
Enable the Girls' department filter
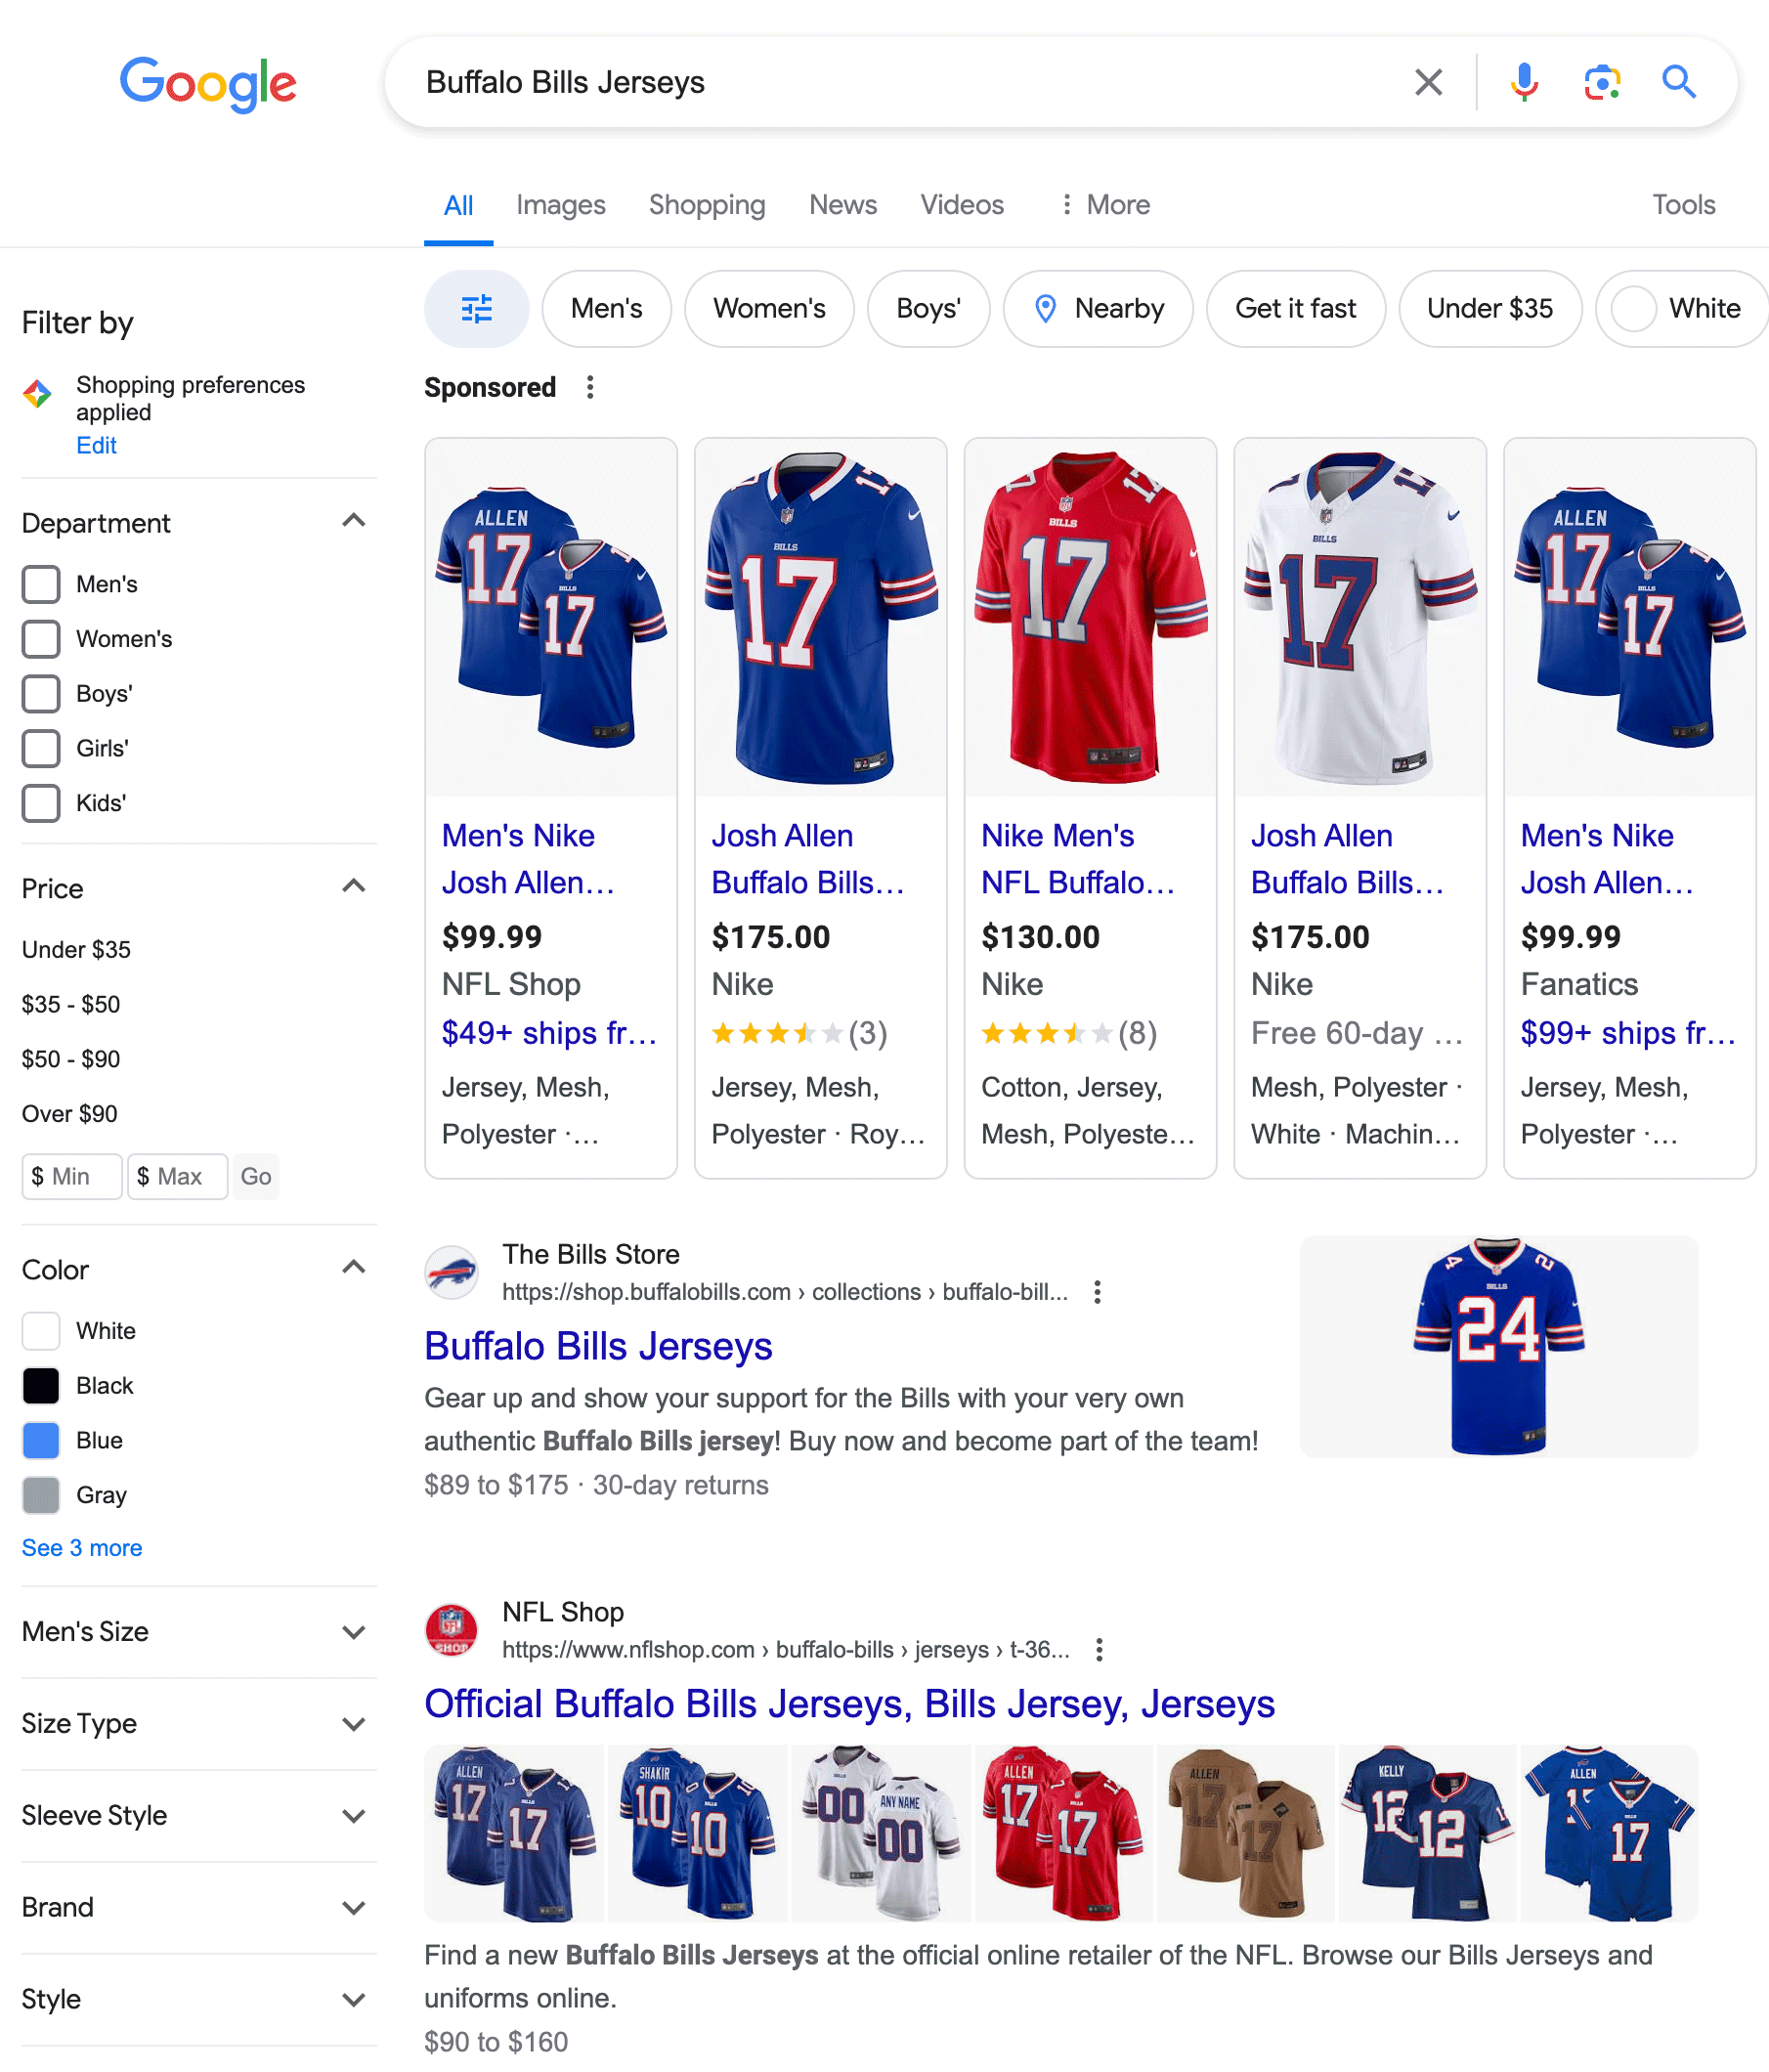[41, 748]
